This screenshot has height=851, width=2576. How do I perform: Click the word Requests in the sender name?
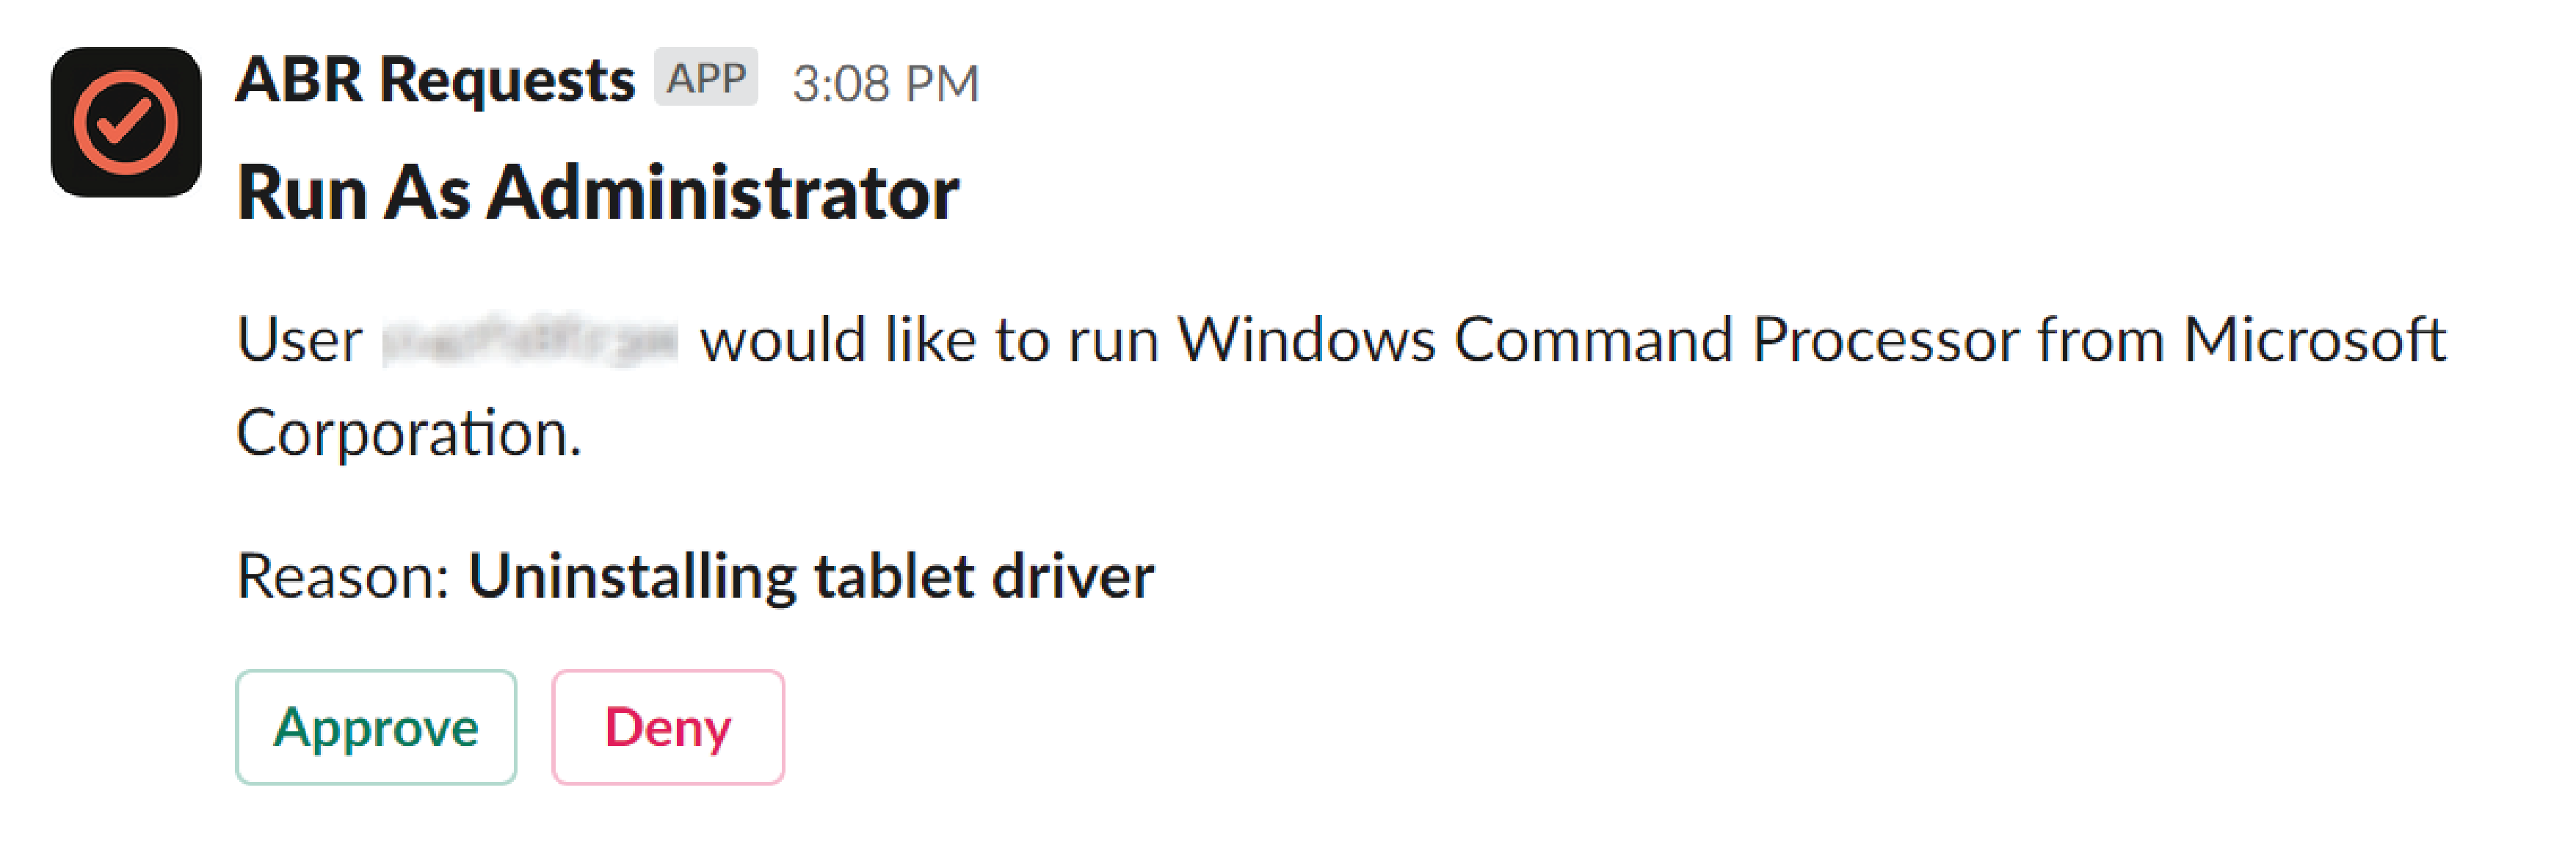click(x=507, y=80)
